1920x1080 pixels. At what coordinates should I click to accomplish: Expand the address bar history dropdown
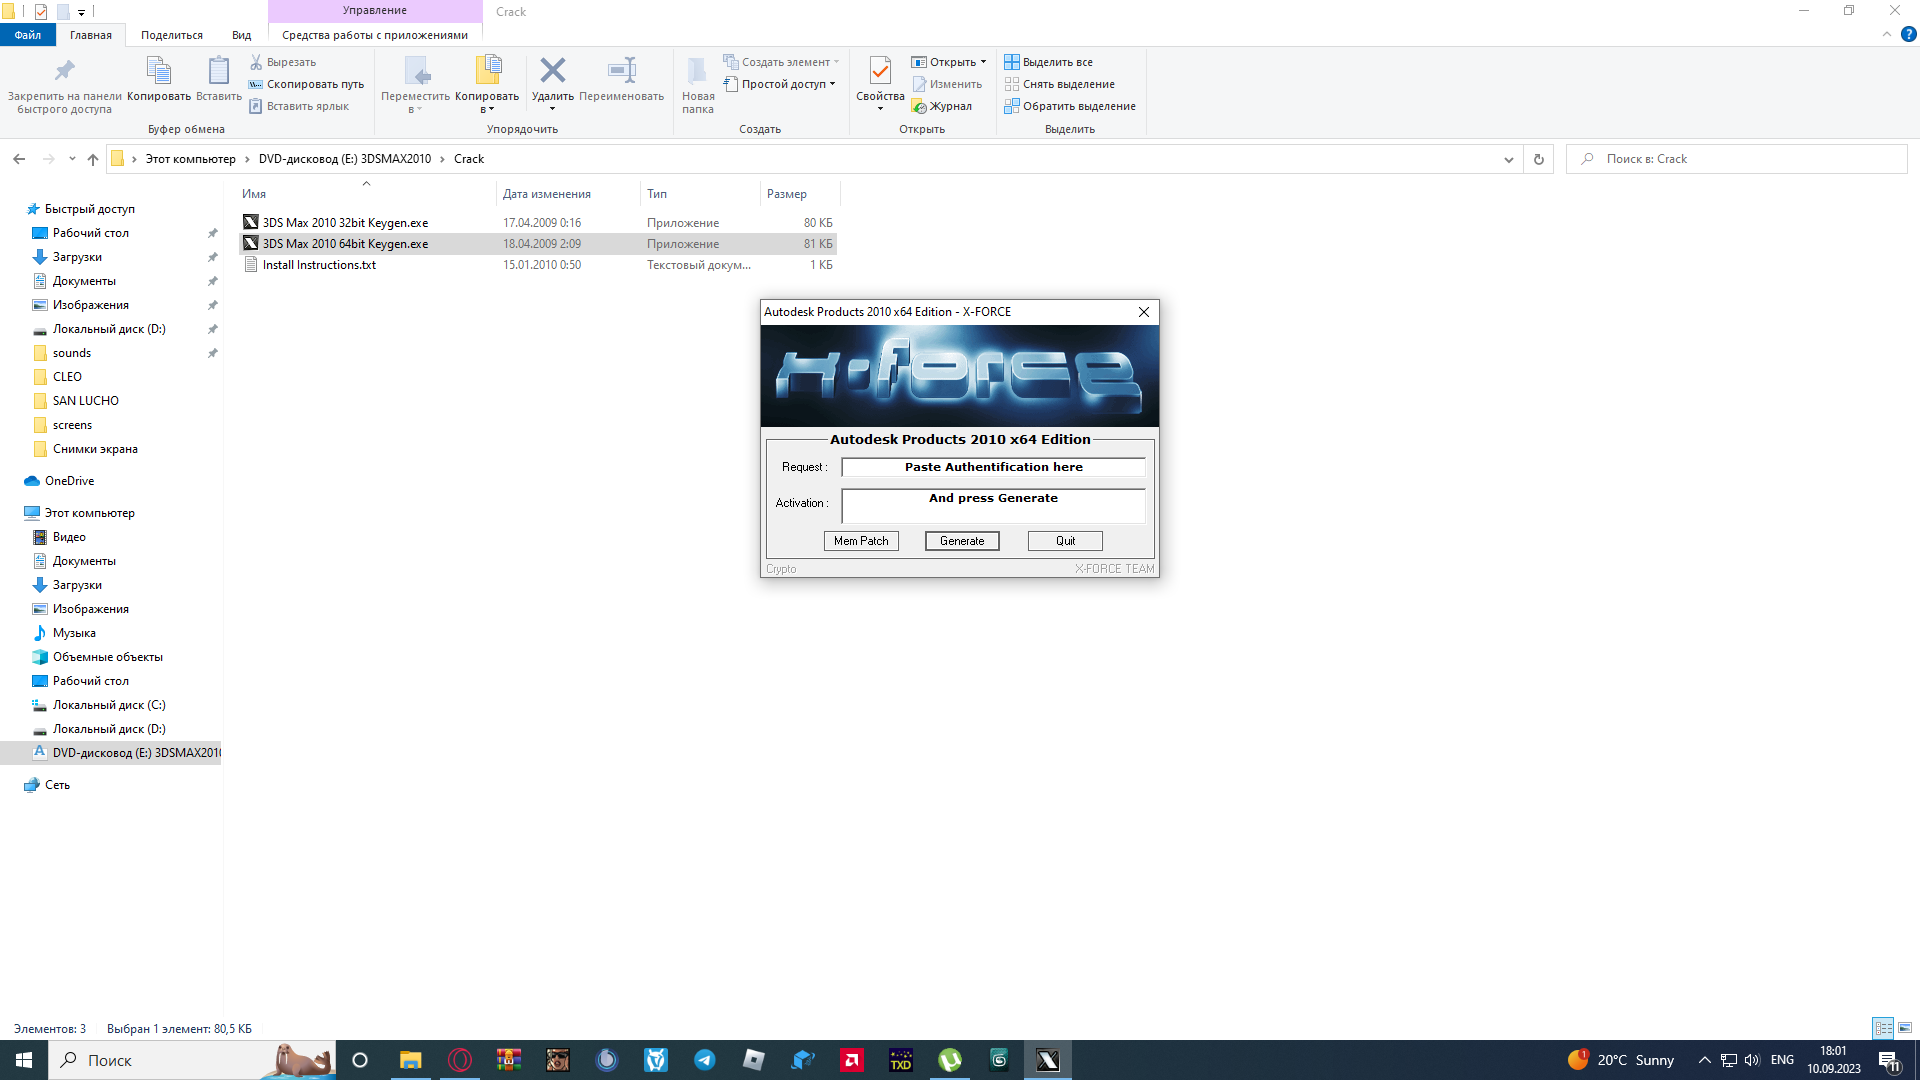point(1508,159)
